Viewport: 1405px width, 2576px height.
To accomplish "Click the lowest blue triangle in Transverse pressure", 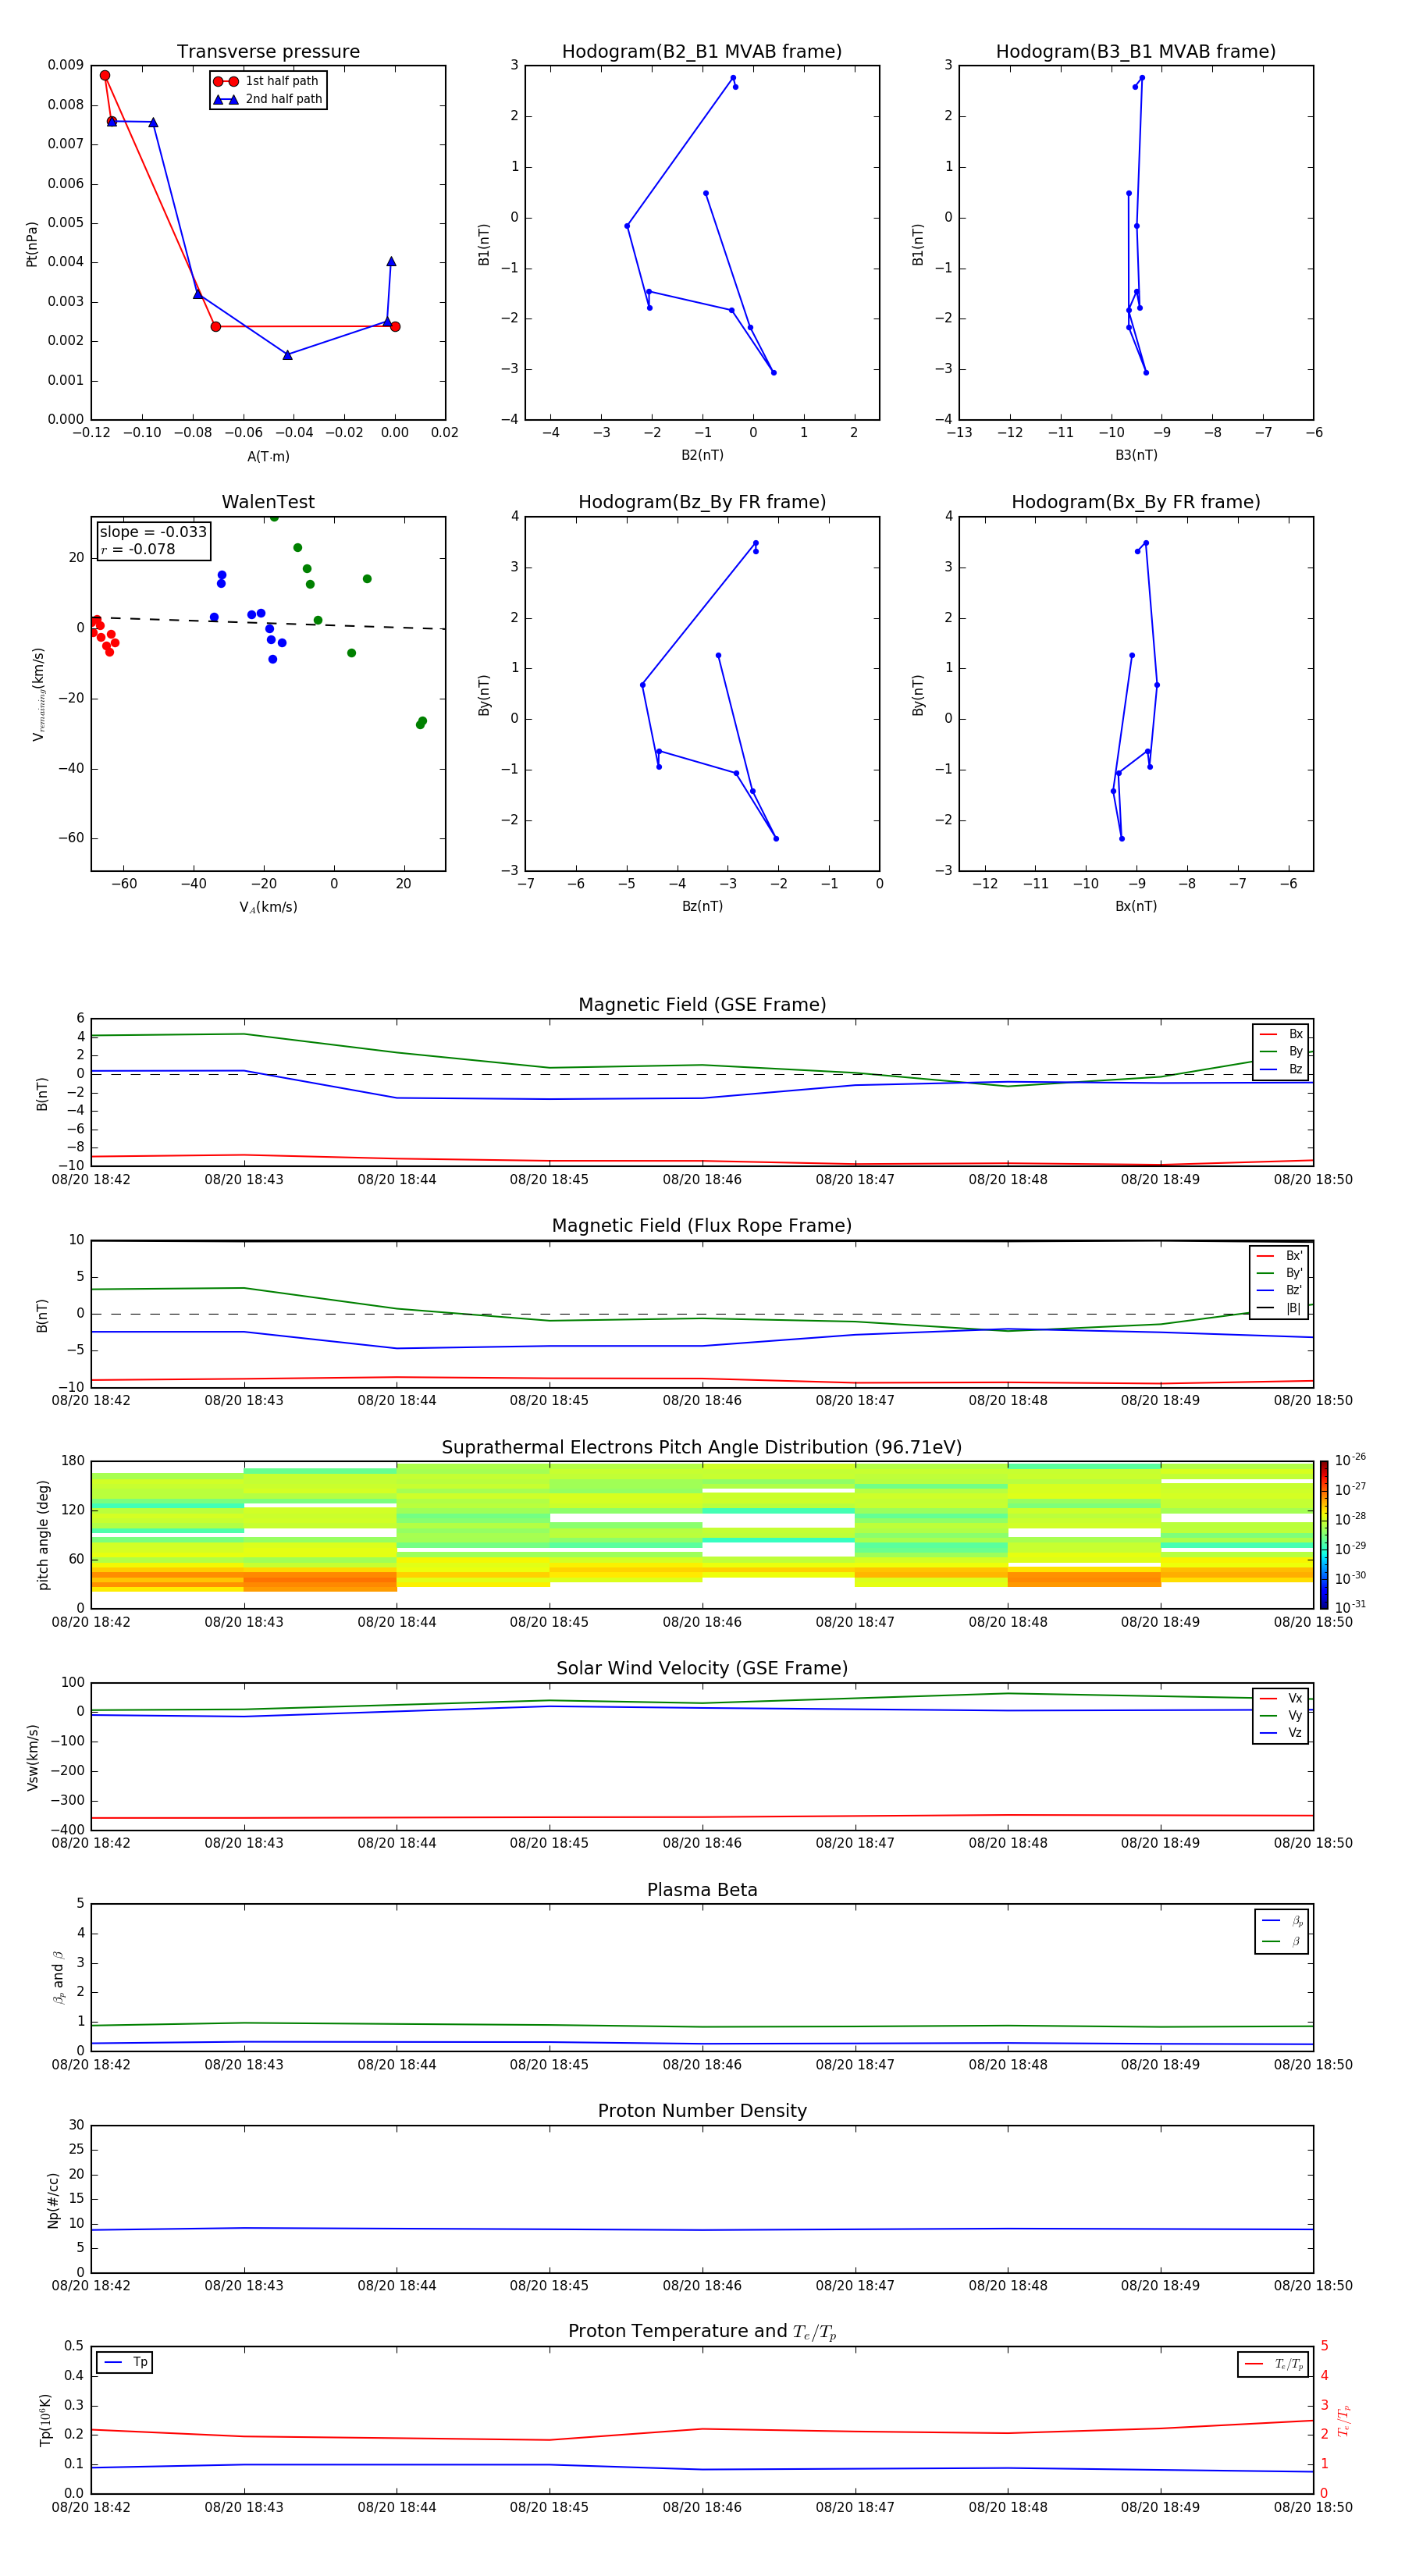I will point(287,354).
